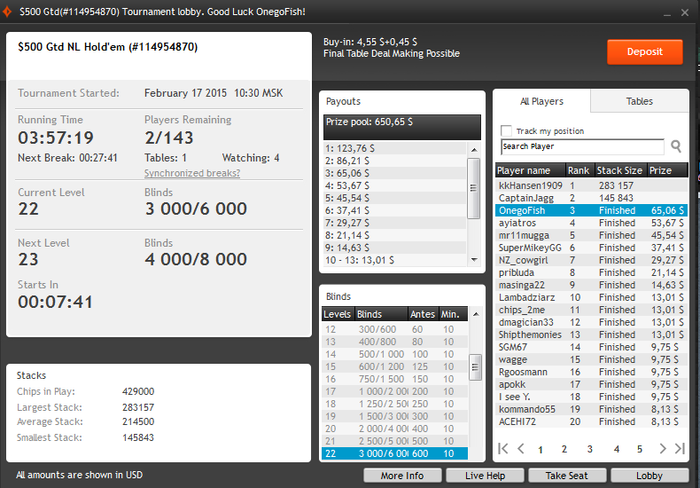Go to previous players page
Image resolution: width=700 pixels, height=488 pixels.
521,448
